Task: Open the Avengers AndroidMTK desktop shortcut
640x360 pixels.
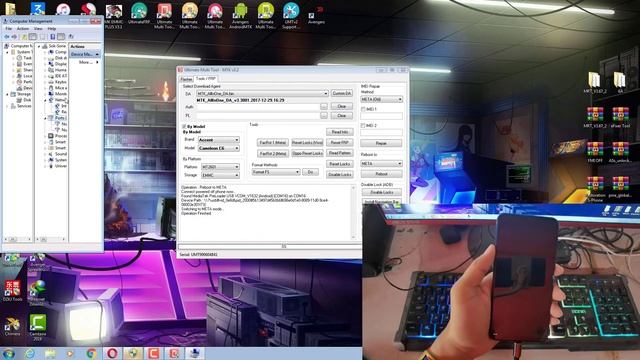Action: coord(240,16)
